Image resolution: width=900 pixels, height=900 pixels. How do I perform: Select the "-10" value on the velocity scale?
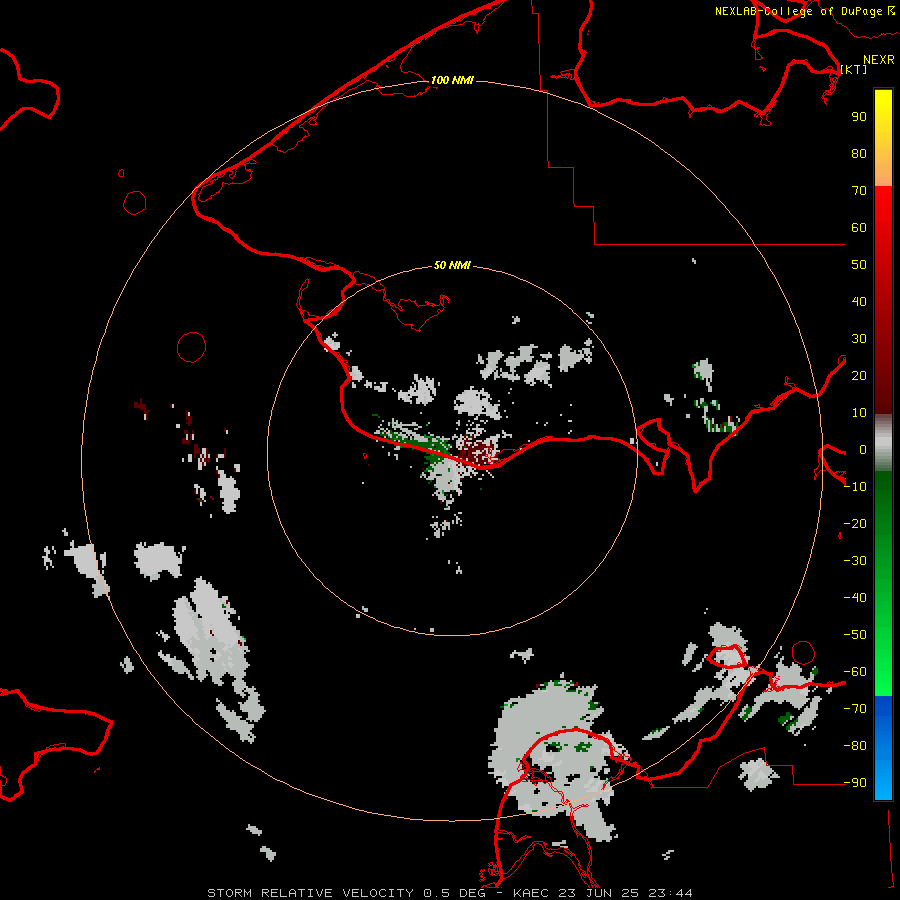click(855, 487)
